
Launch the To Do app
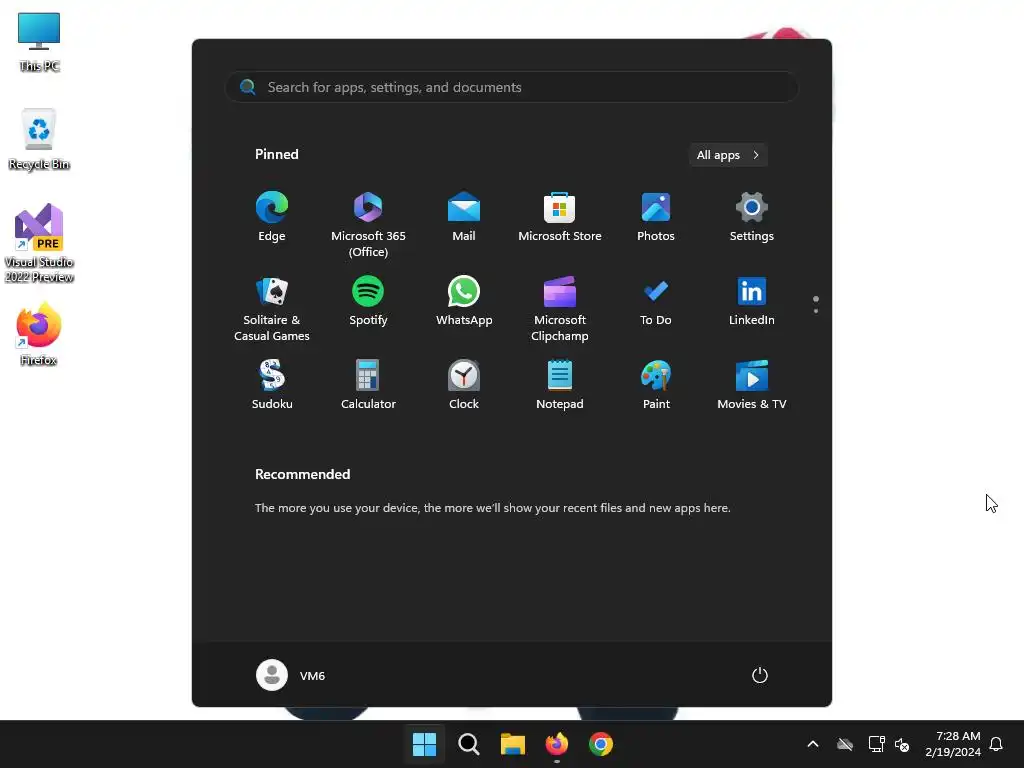point(656,301)
